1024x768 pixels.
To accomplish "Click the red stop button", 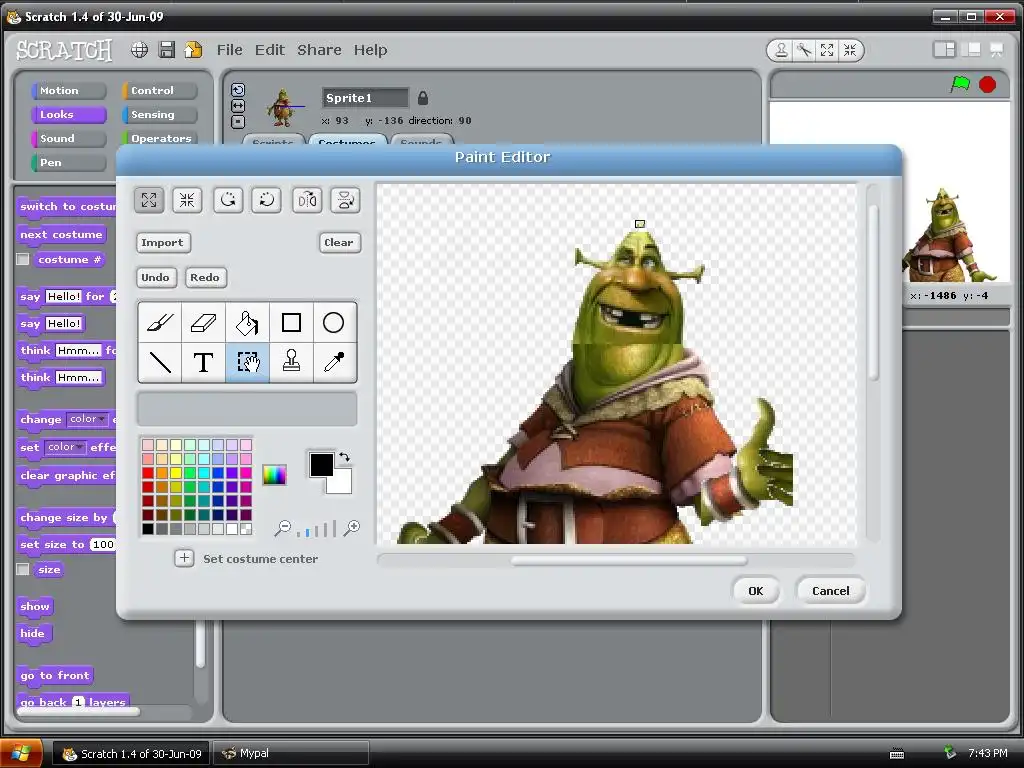I will click(987, 84).
